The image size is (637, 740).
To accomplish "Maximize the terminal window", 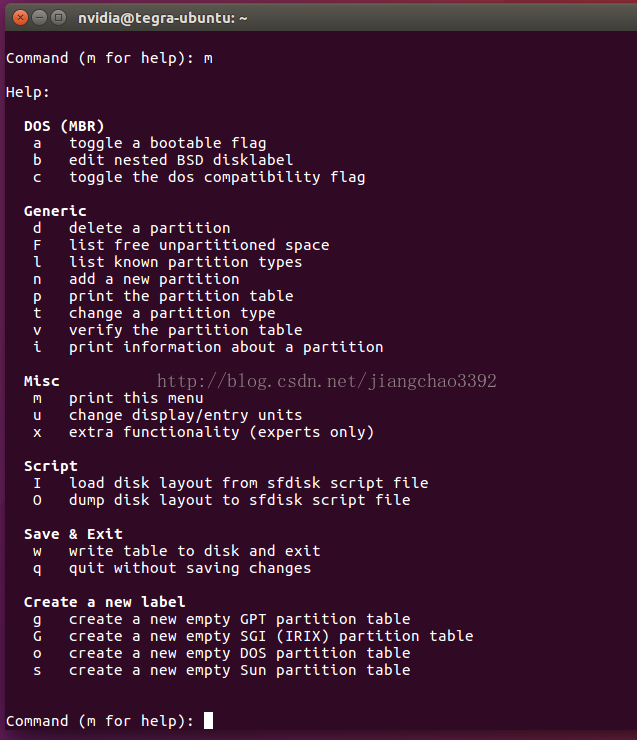I will (x=59, y=18).
